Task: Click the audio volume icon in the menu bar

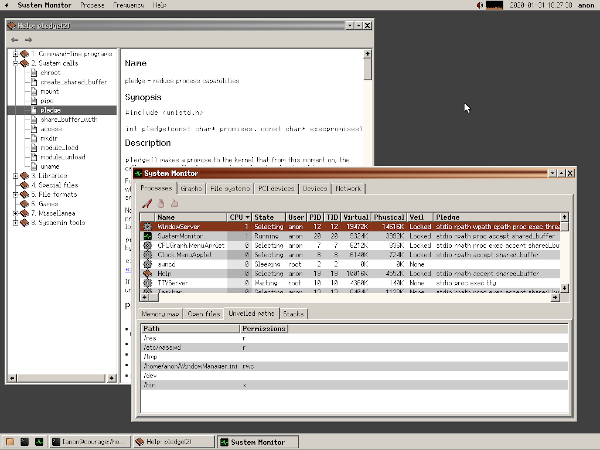Action: click(480, 5)
